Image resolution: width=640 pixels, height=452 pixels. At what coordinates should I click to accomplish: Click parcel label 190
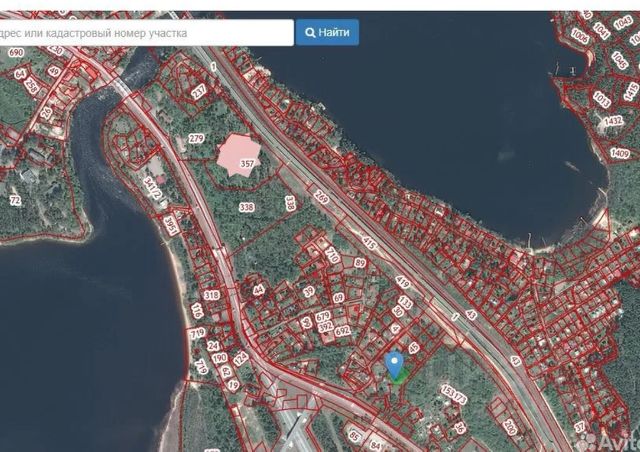219,358
